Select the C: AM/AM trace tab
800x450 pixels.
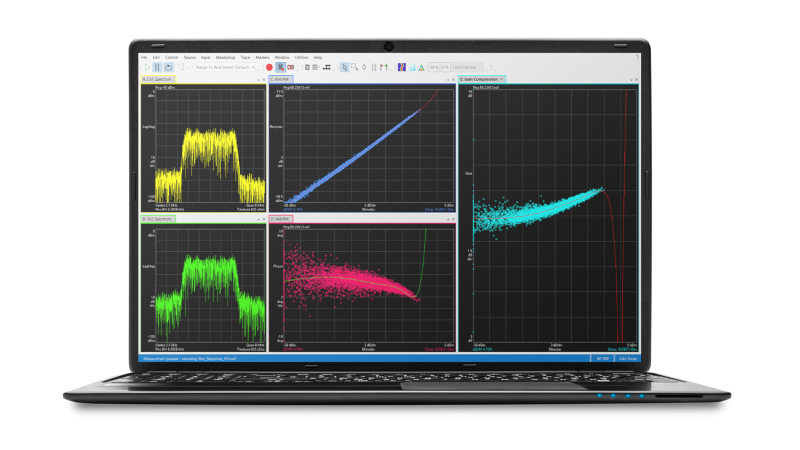(x=281, y=79)
